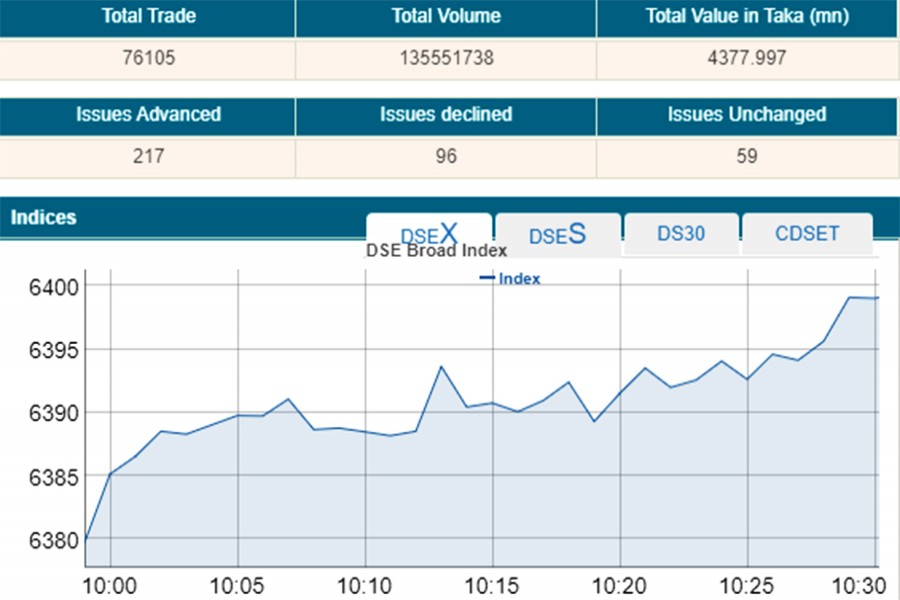Click the Total Value in Taka header
Viewport: 900px width, 600px height.
coord(746,17)
